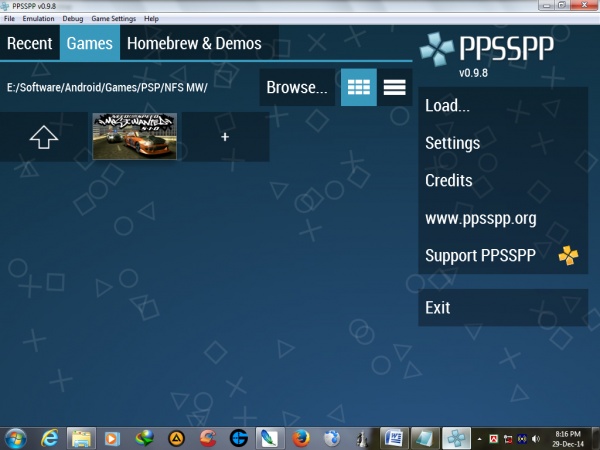Open the red swirl C taskbar icon
Viewport: 600px width, 450px height.
208,439
